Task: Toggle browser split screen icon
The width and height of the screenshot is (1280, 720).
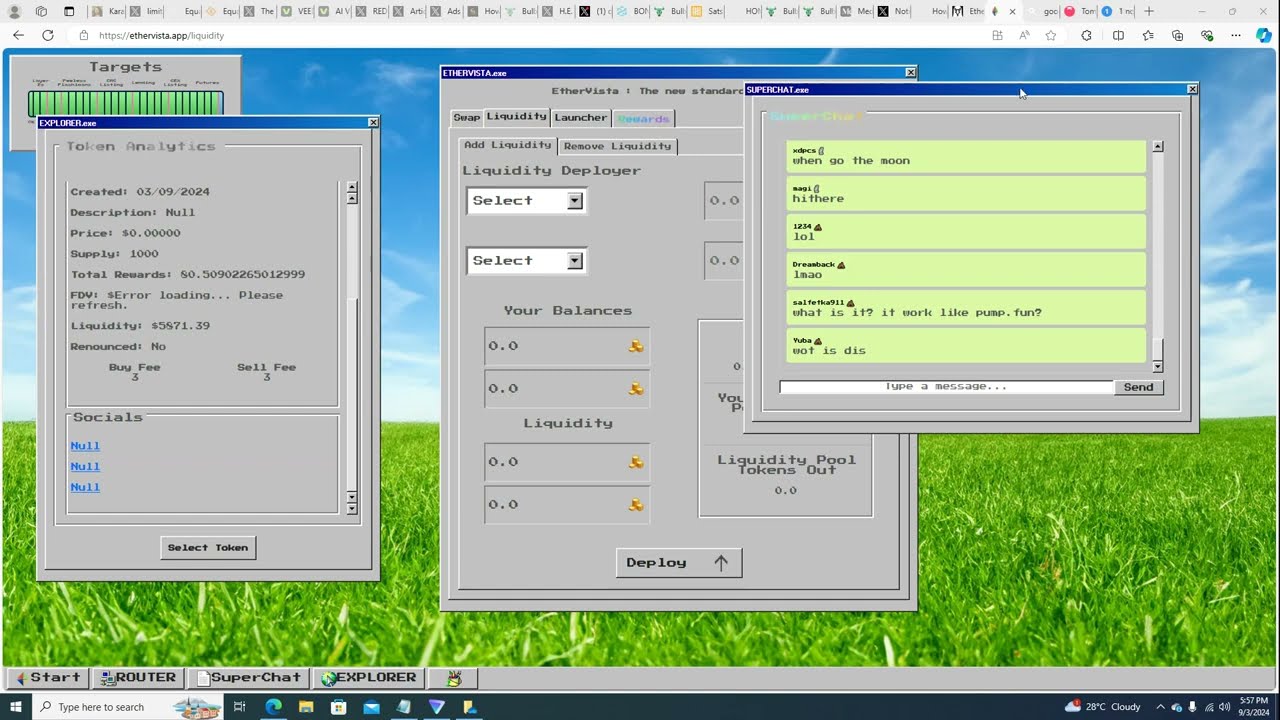Action: tap(1118, 35)
